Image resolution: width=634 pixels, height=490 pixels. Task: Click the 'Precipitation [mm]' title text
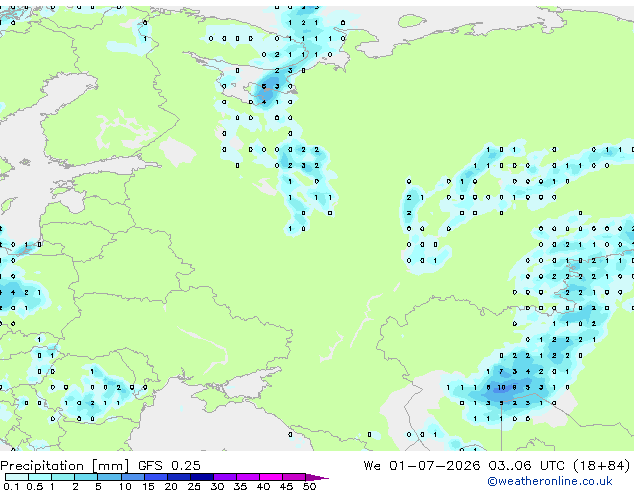[x=65, y=466]
